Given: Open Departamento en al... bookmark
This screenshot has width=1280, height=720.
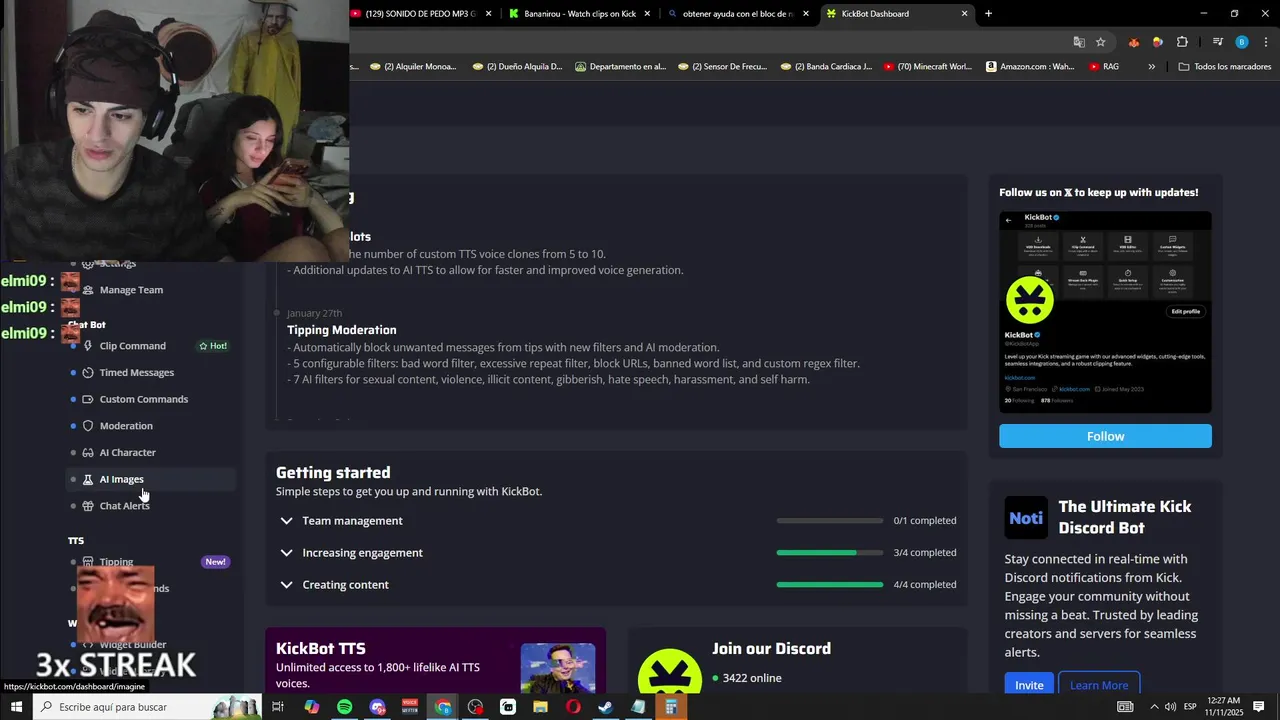Looking at the screenshot, I should pos(620,67).
